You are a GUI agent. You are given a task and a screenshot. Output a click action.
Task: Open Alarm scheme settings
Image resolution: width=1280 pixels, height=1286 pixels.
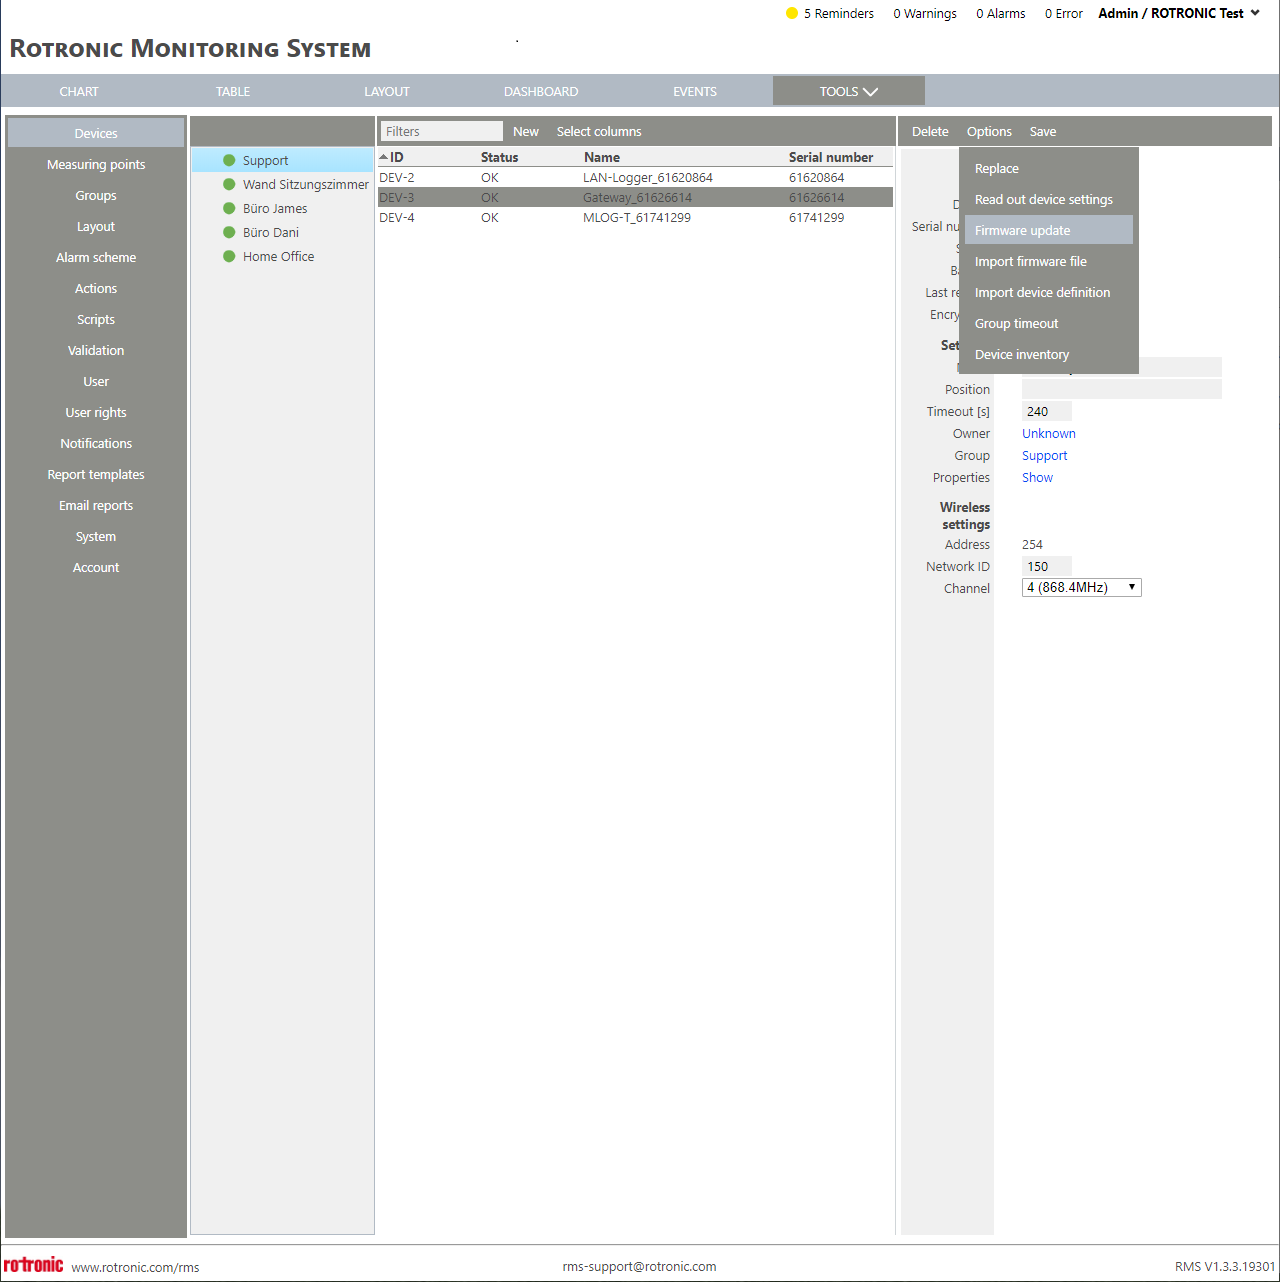point(96,257)
